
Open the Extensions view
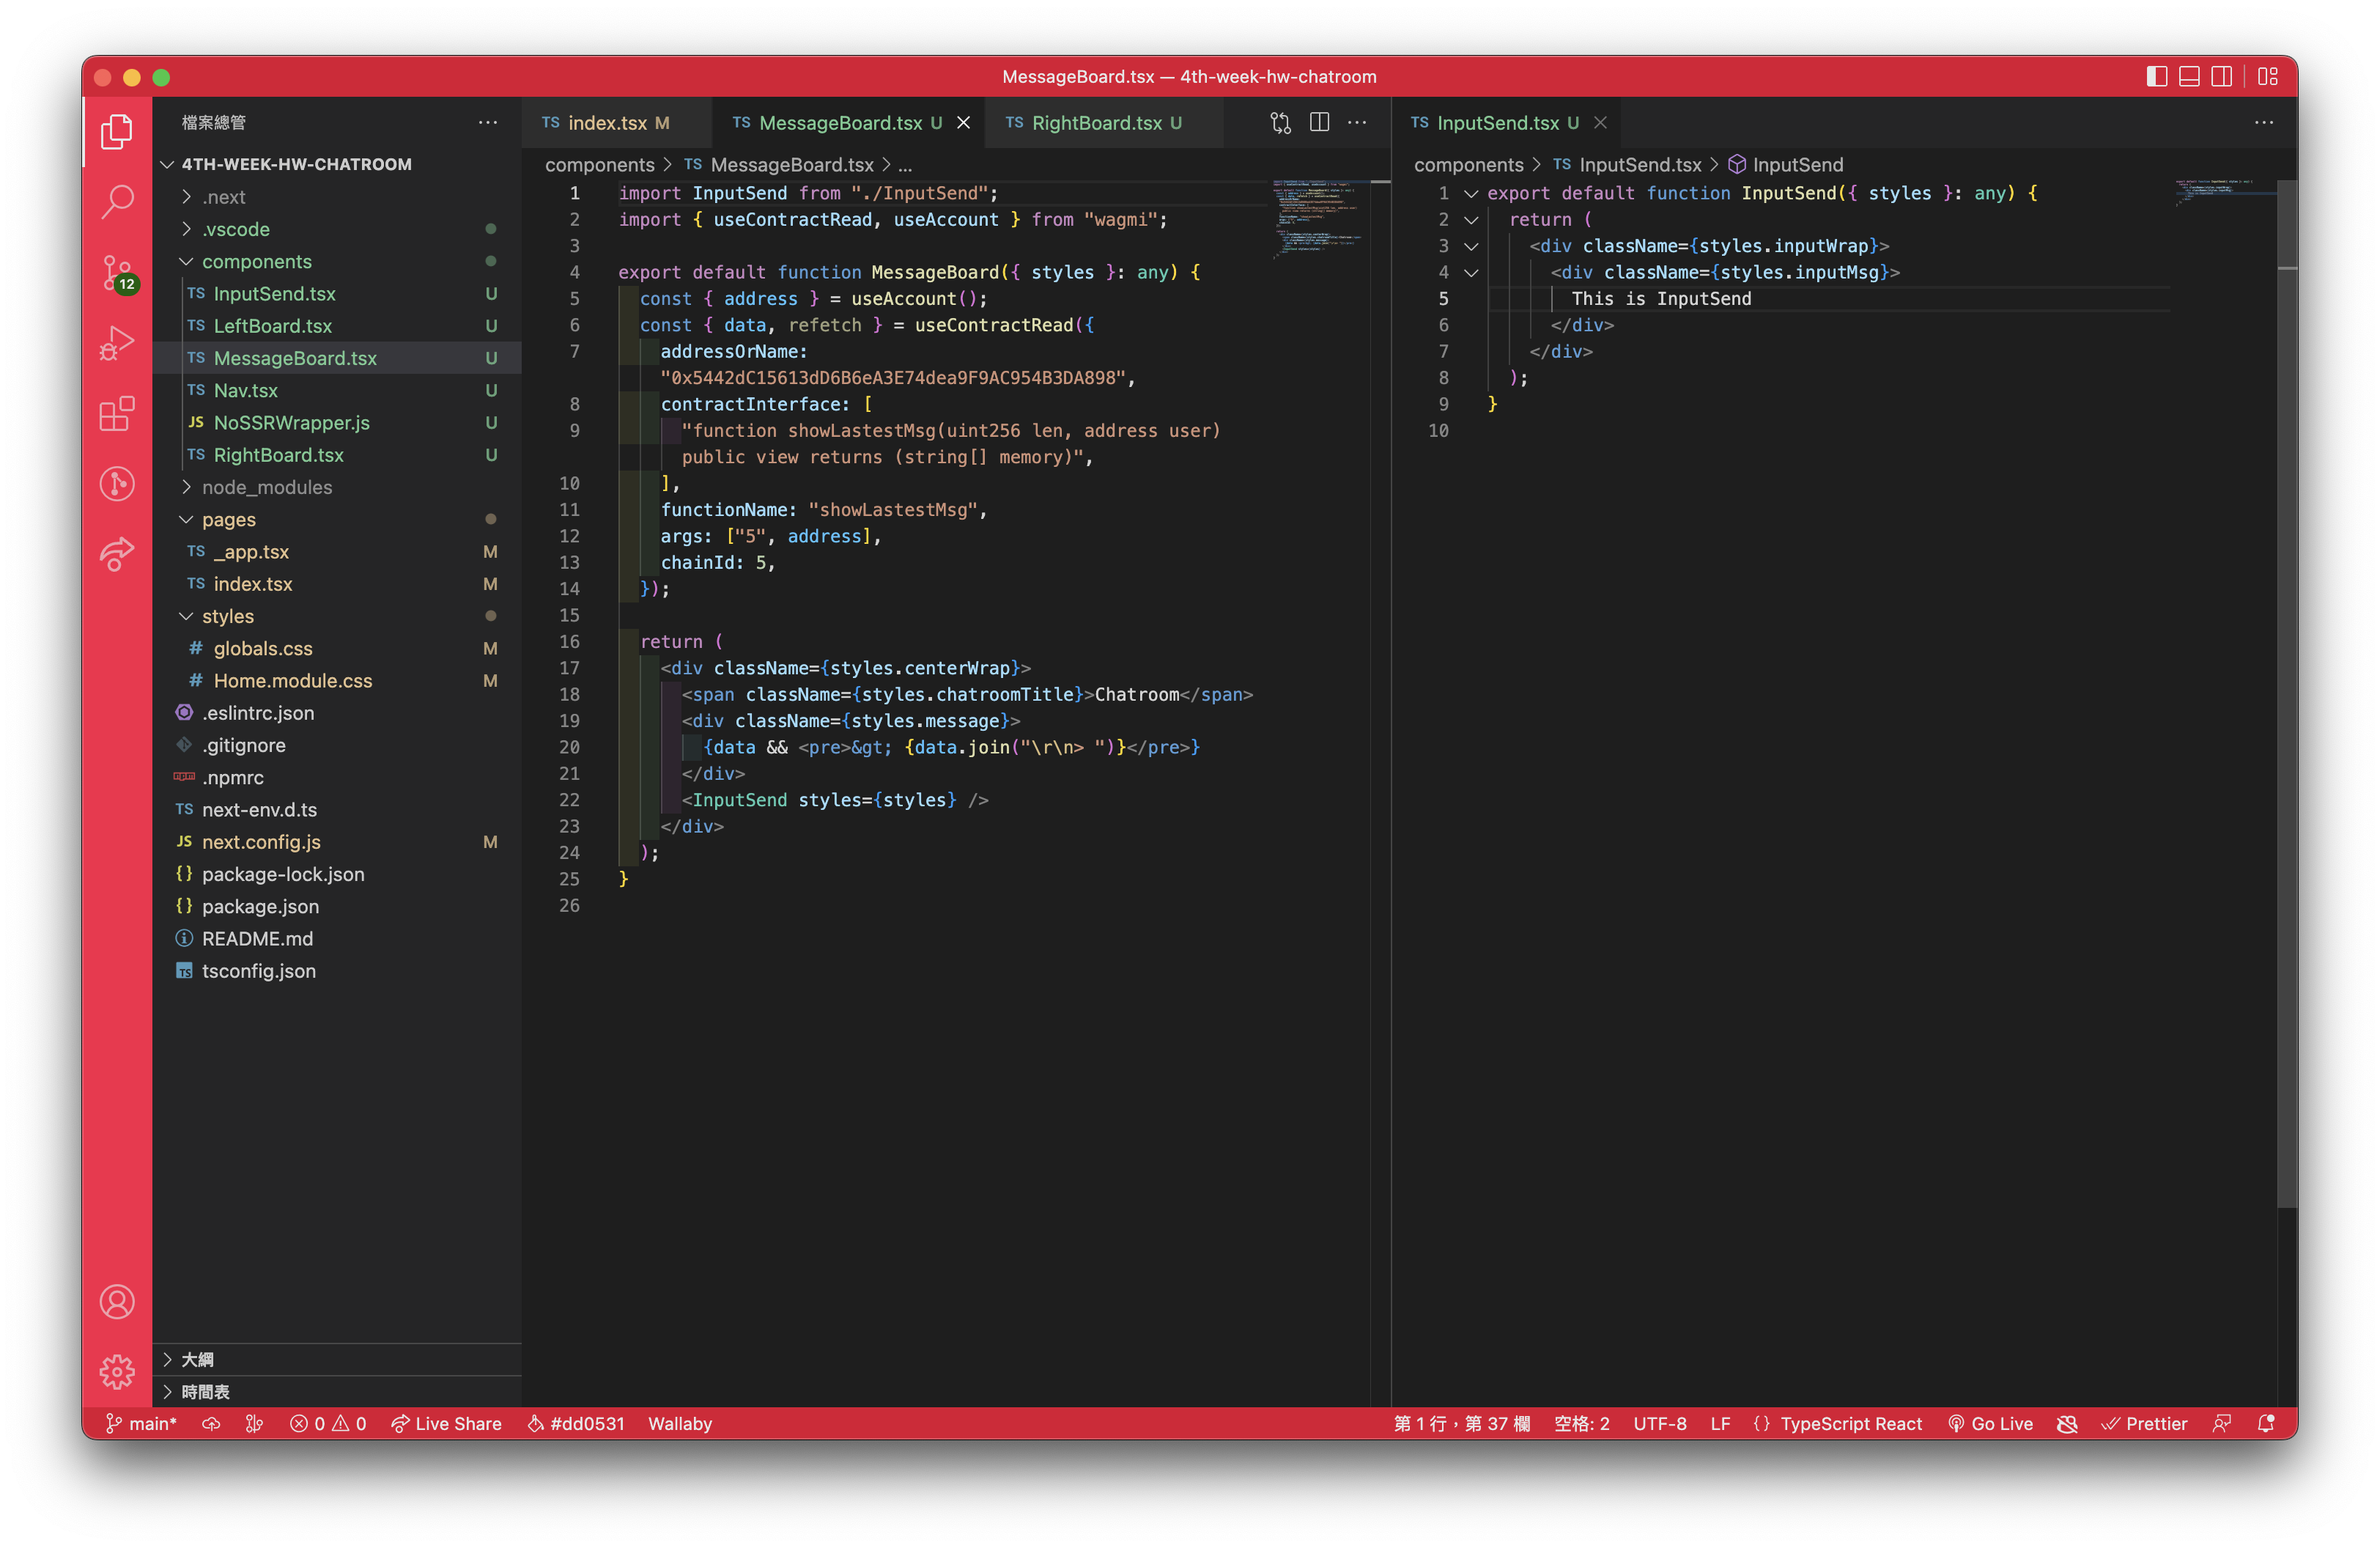point(117,413)
